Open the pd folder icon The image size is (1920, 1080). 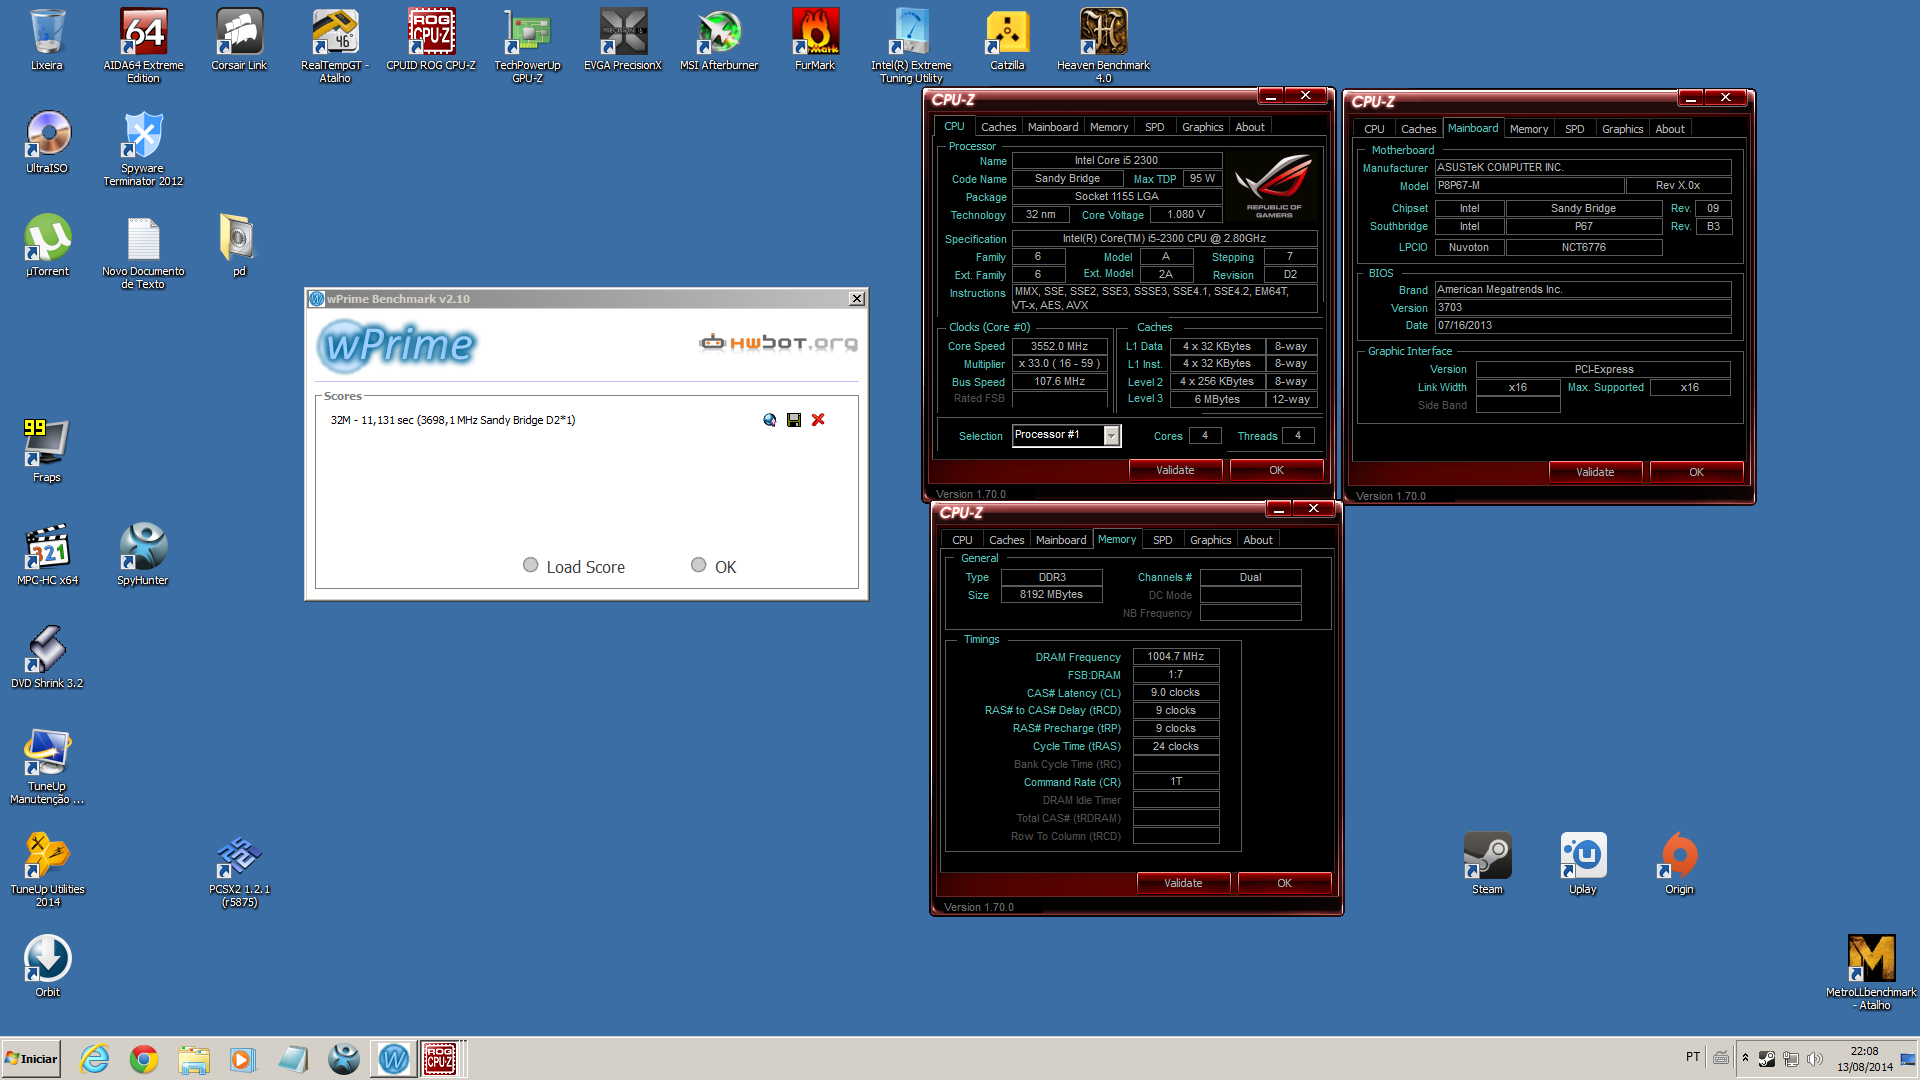pos(239,246)
